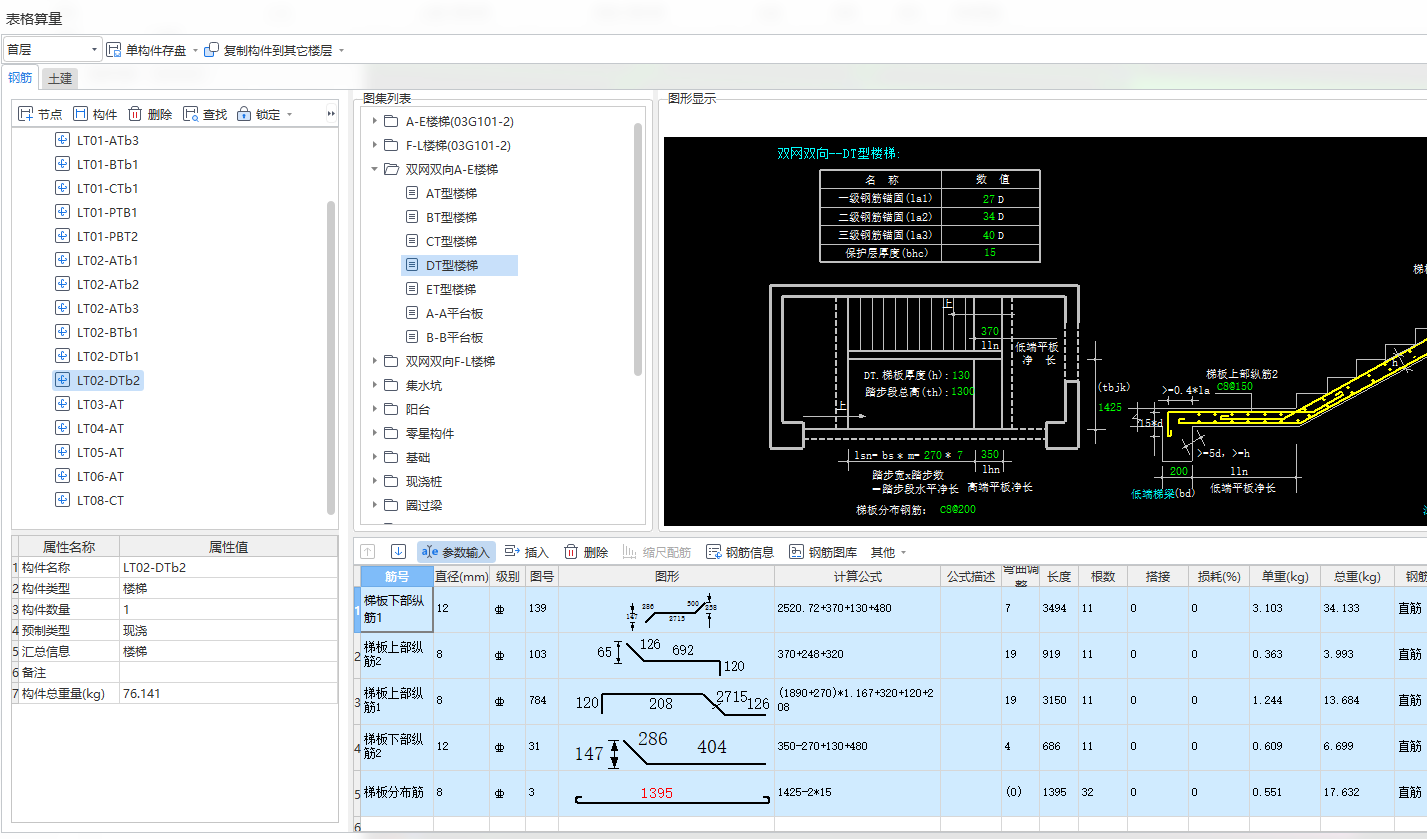The image size is (1427, 839).
Task: Click the 筋号 column header
Action: pyautogui.click(x=397, y=576)
